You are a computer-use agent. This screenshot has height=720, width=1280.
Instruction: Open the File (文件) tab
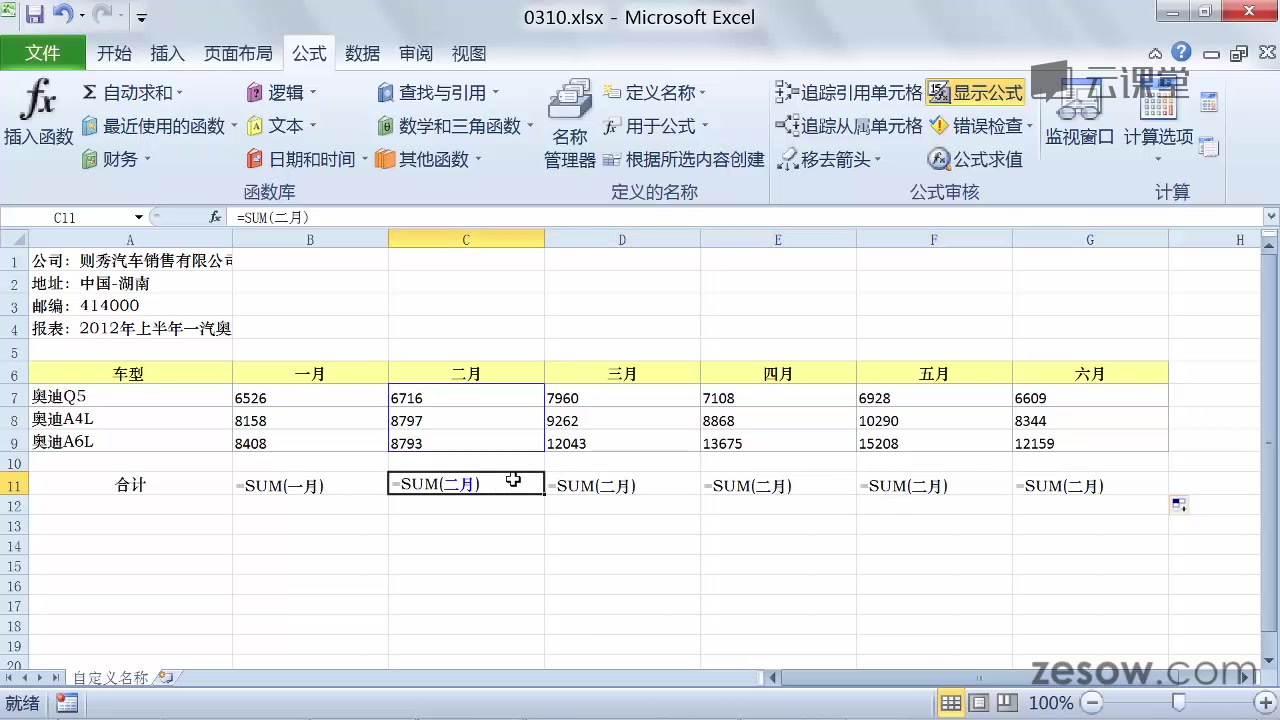43,53
